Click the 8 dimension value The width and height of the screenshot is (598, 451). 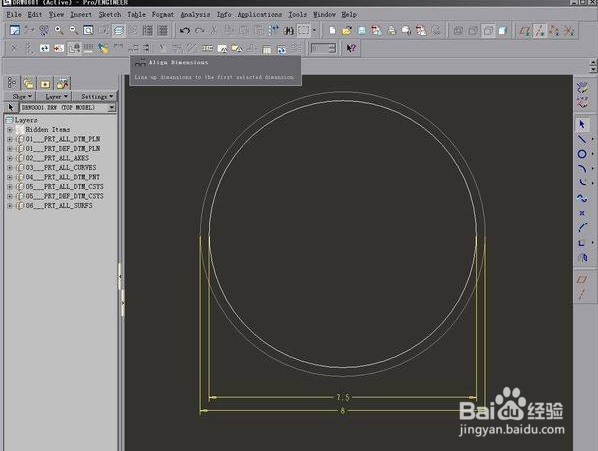coord(342,411)
